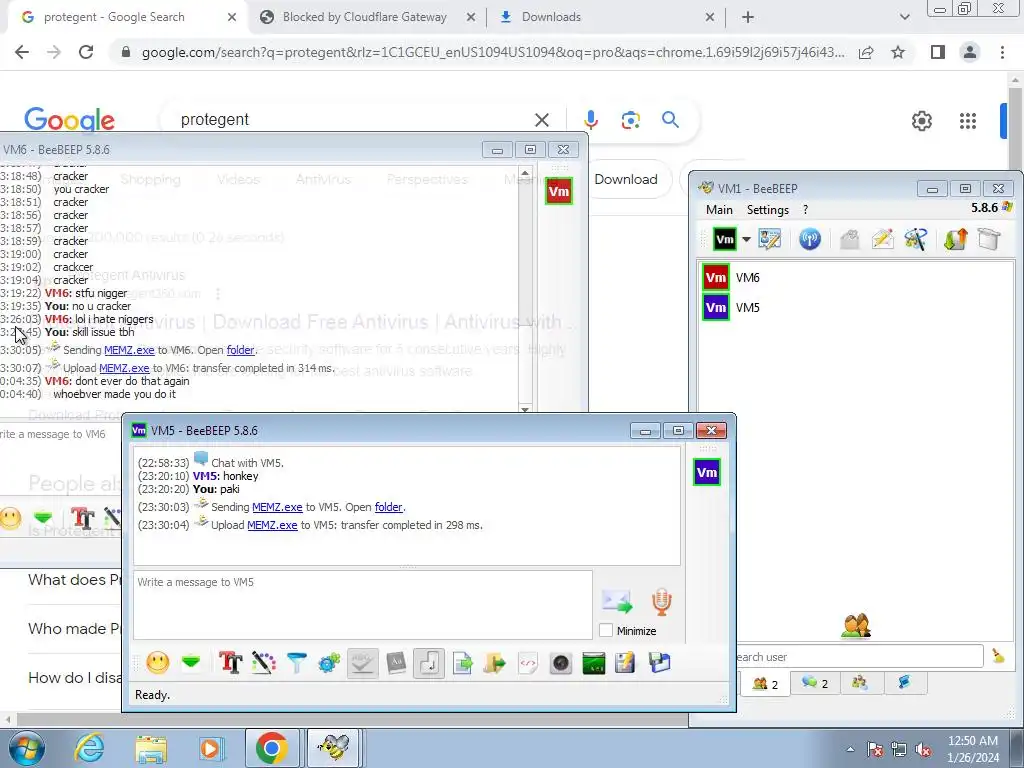1024x768 pixels.
Task: Switch to groups tab in BeeBEEP
Action: pyautogui.click(x=860, y=683)
